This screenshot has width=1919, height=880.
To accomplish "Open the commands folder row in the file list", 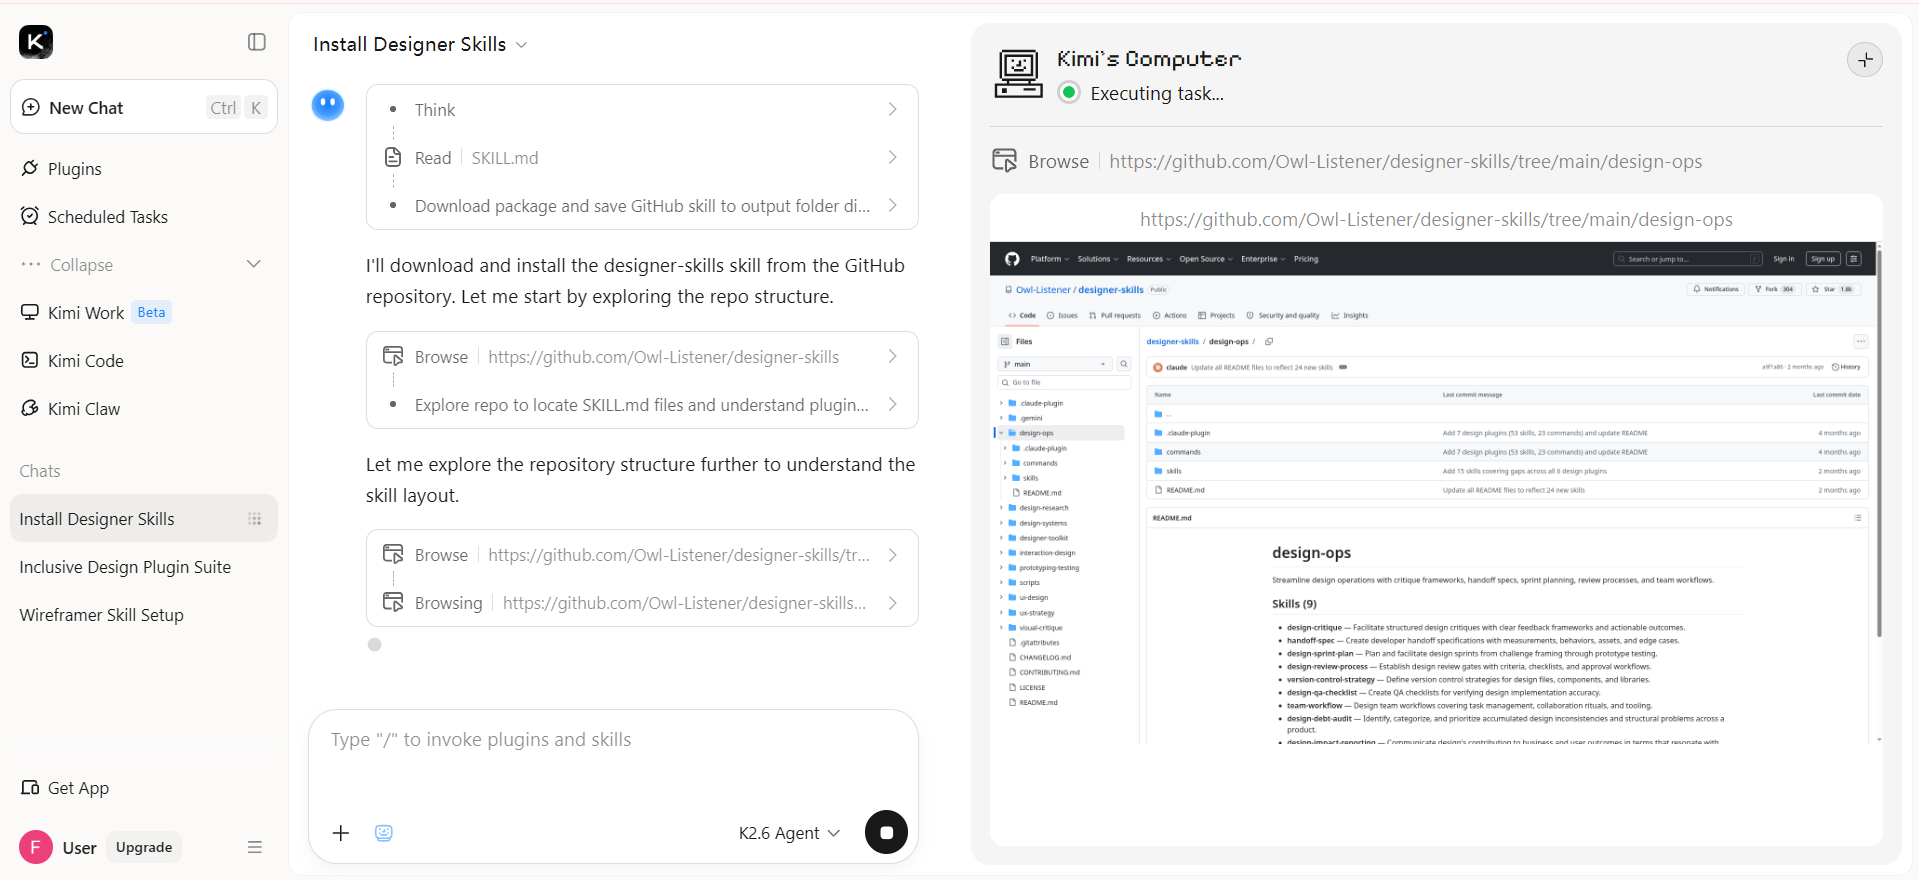I will (1508, 452).
